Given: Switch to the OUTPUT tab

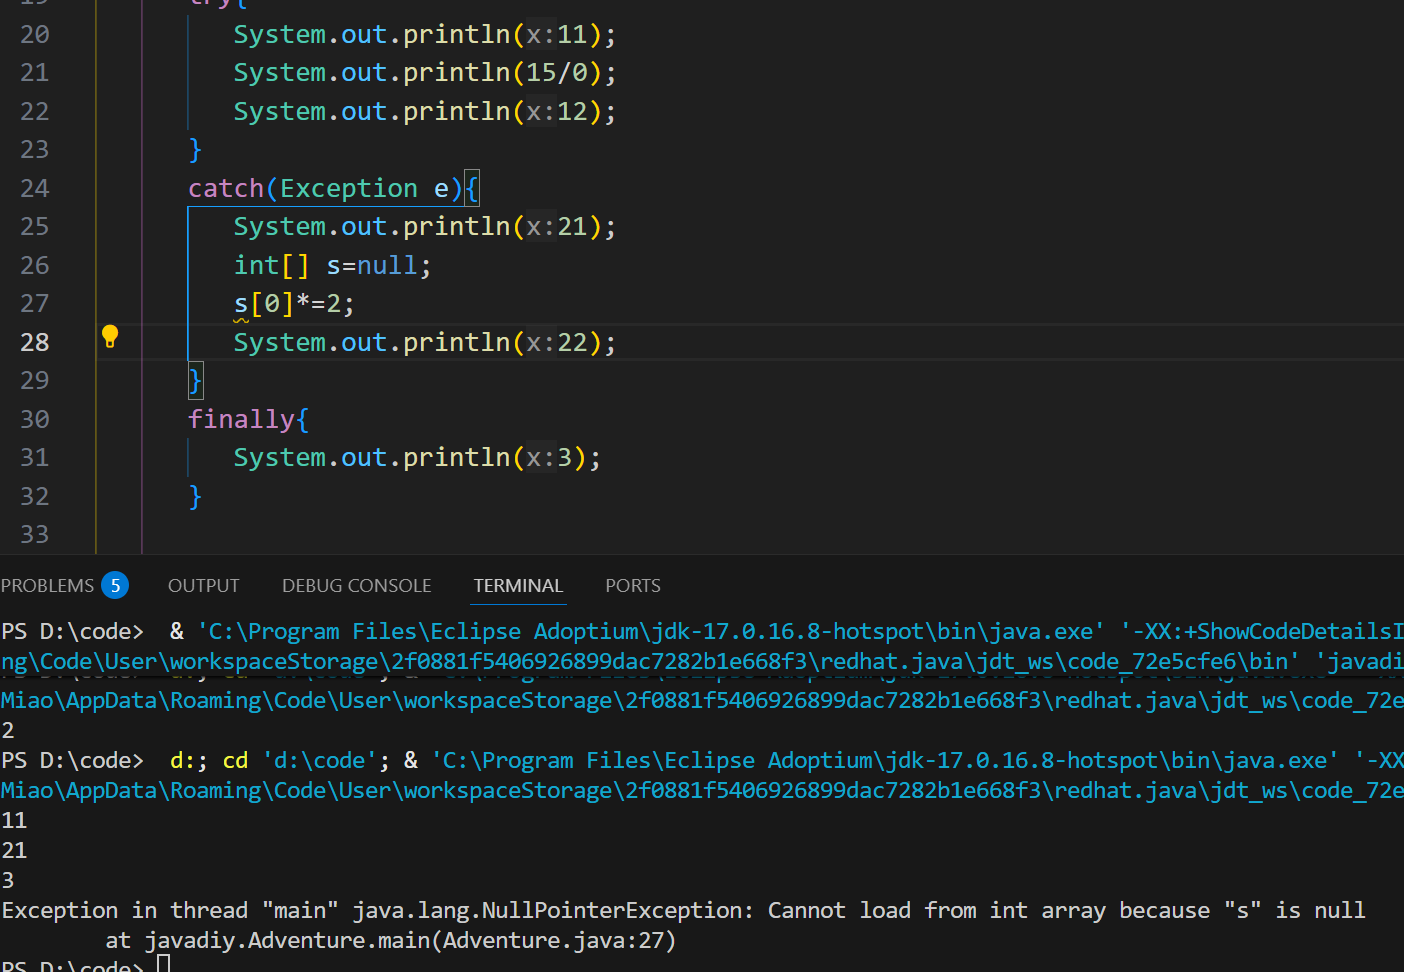Looking at the screenshot, I should coord(203,585).
